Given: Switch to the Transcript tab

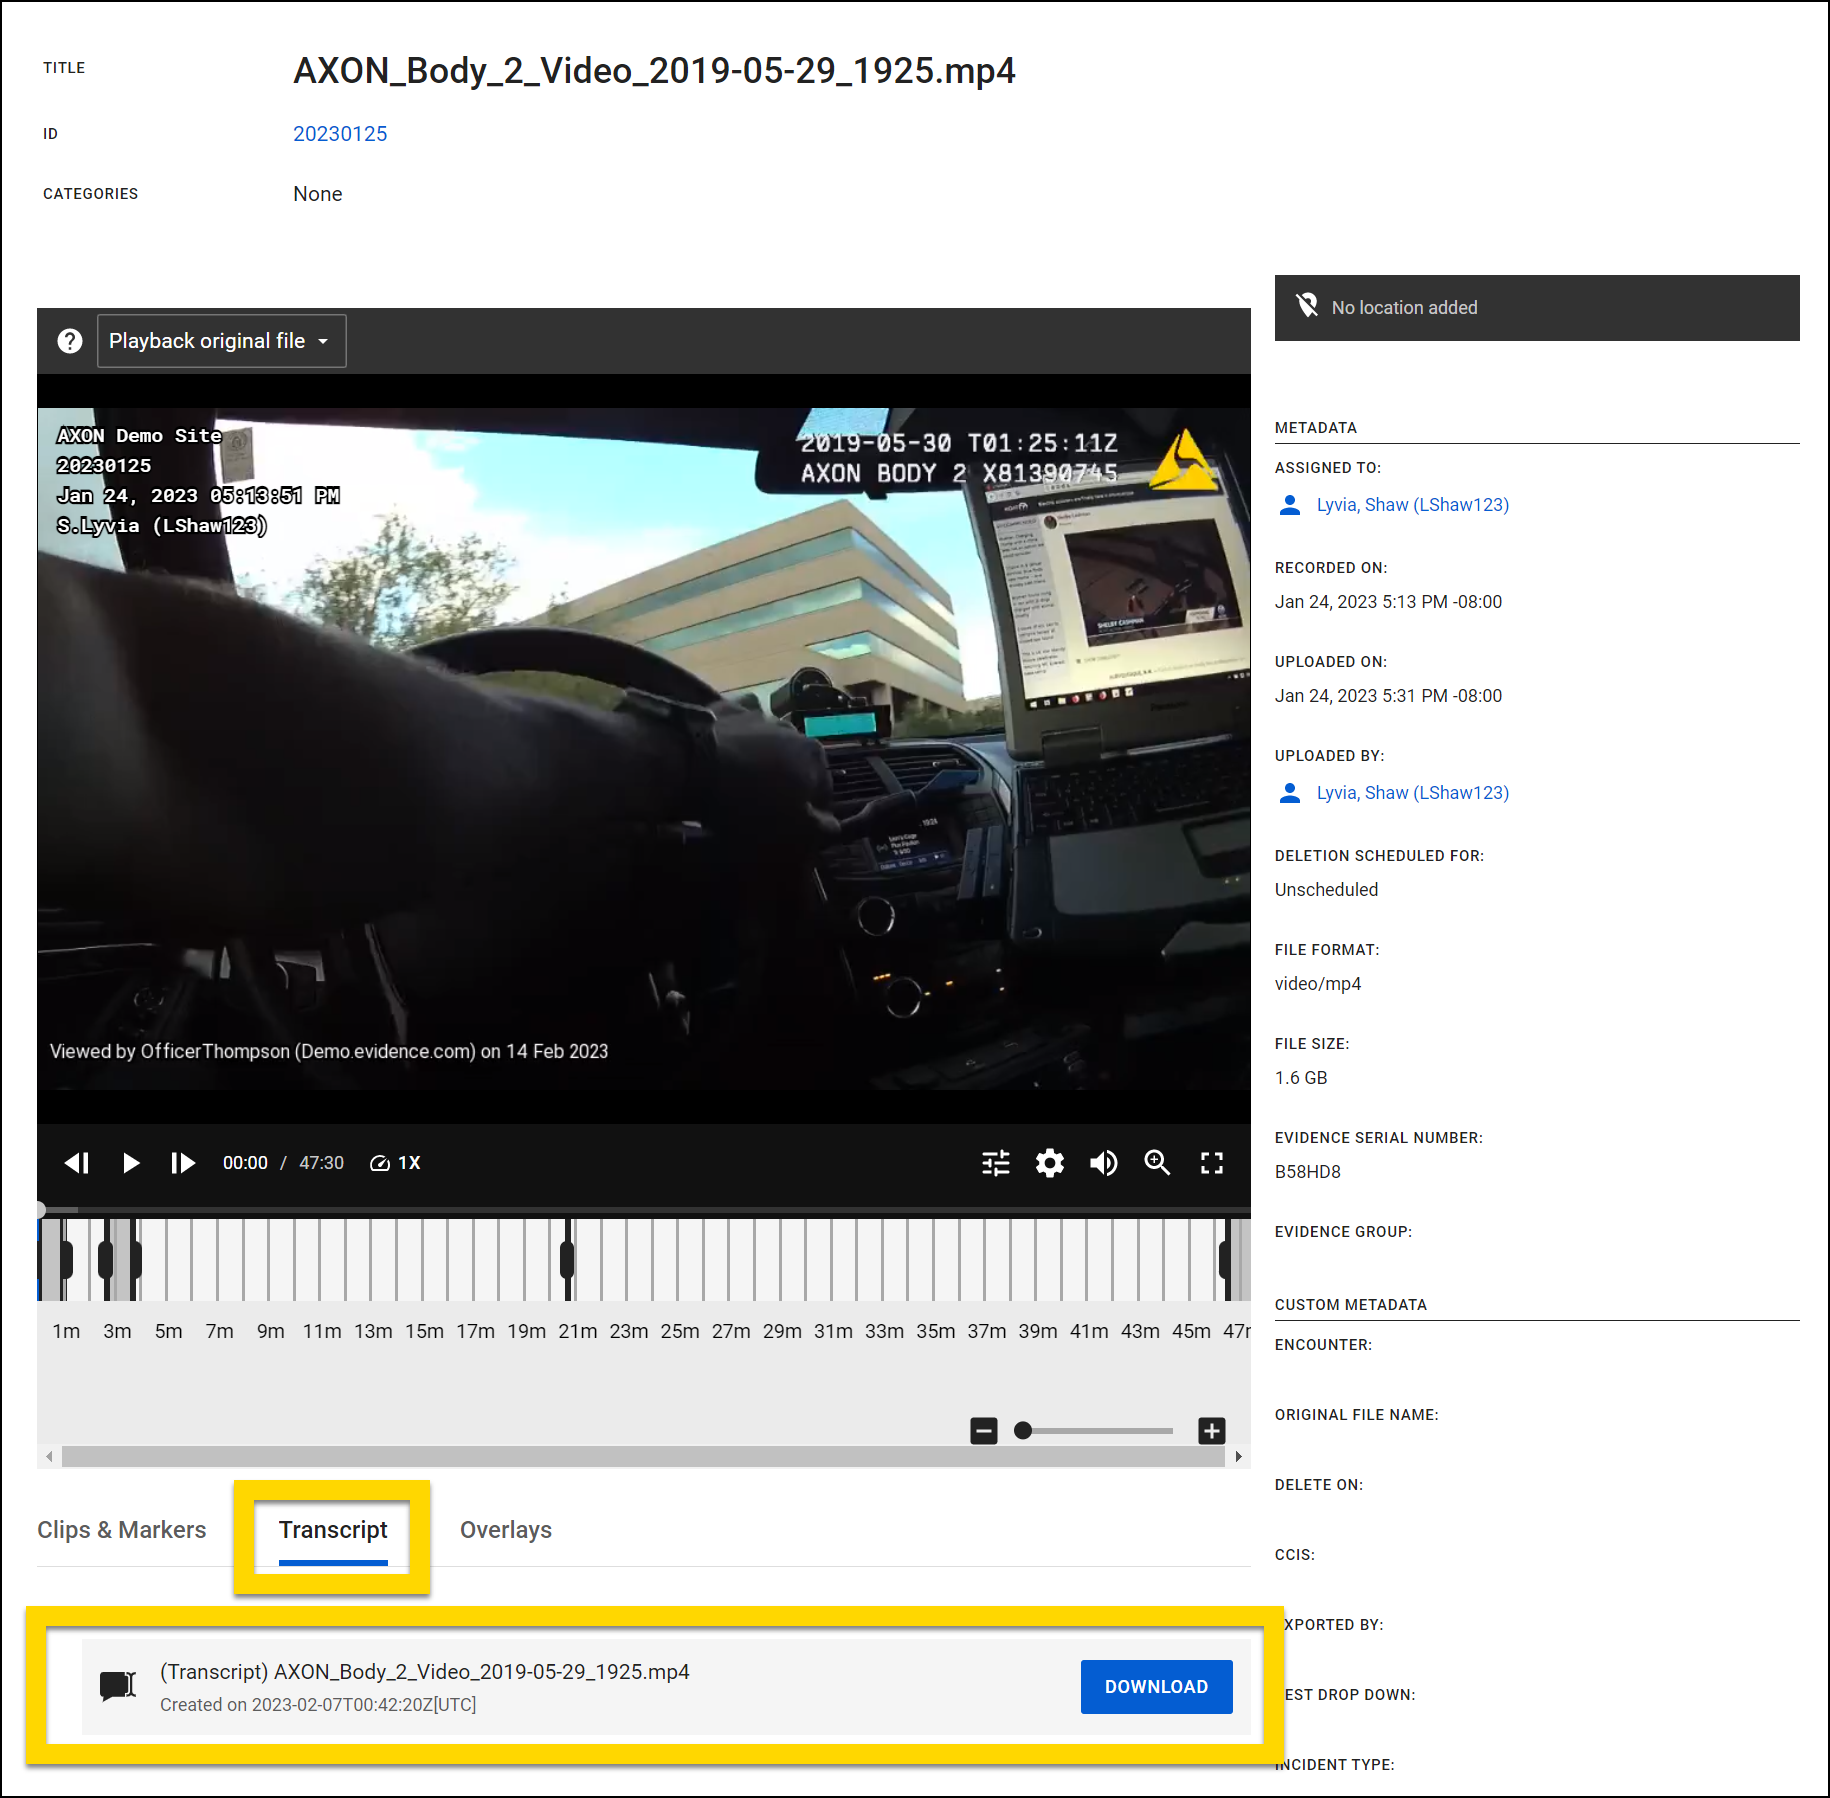Looking at the screenshot, I should (x=333, y=1530).
